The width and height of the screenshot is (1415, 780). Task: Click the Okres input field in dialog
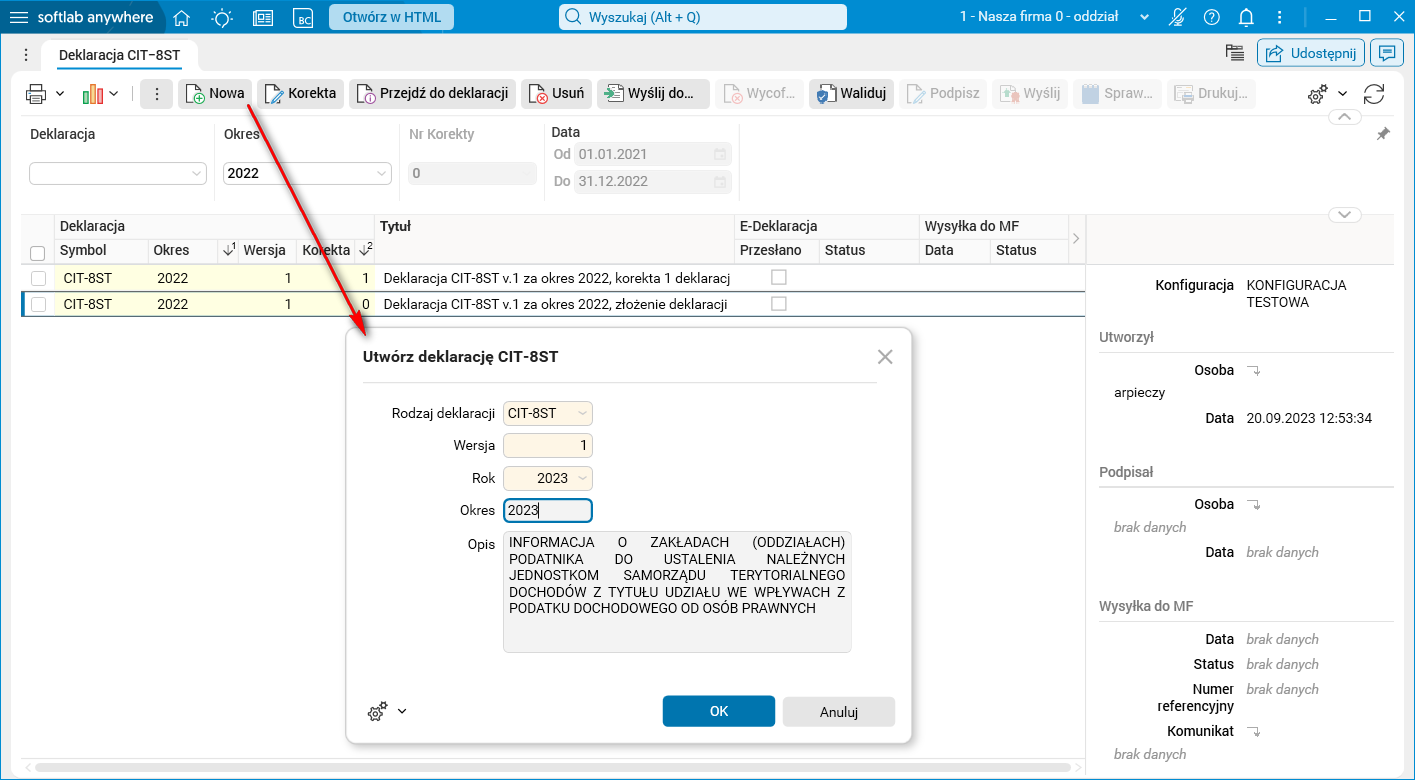[x=548, y=510]
